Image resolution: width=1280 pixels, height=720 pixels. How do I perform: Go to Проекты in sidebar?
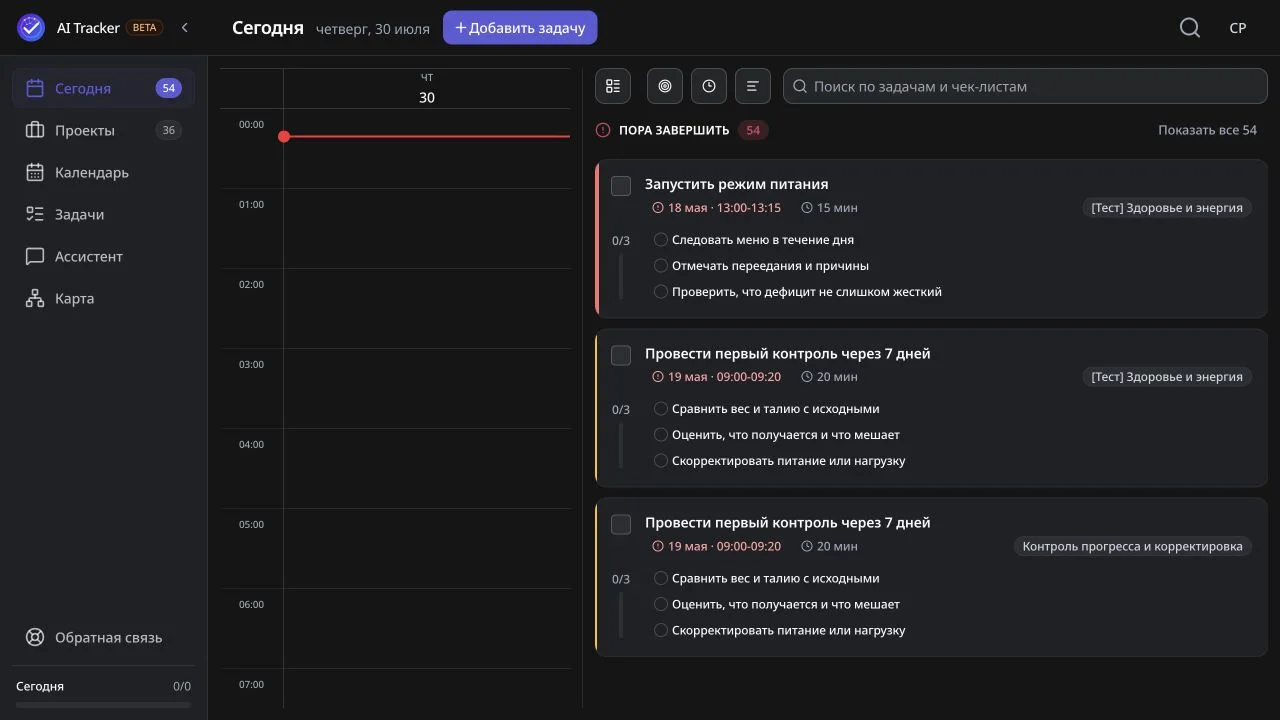click(103, 130)
